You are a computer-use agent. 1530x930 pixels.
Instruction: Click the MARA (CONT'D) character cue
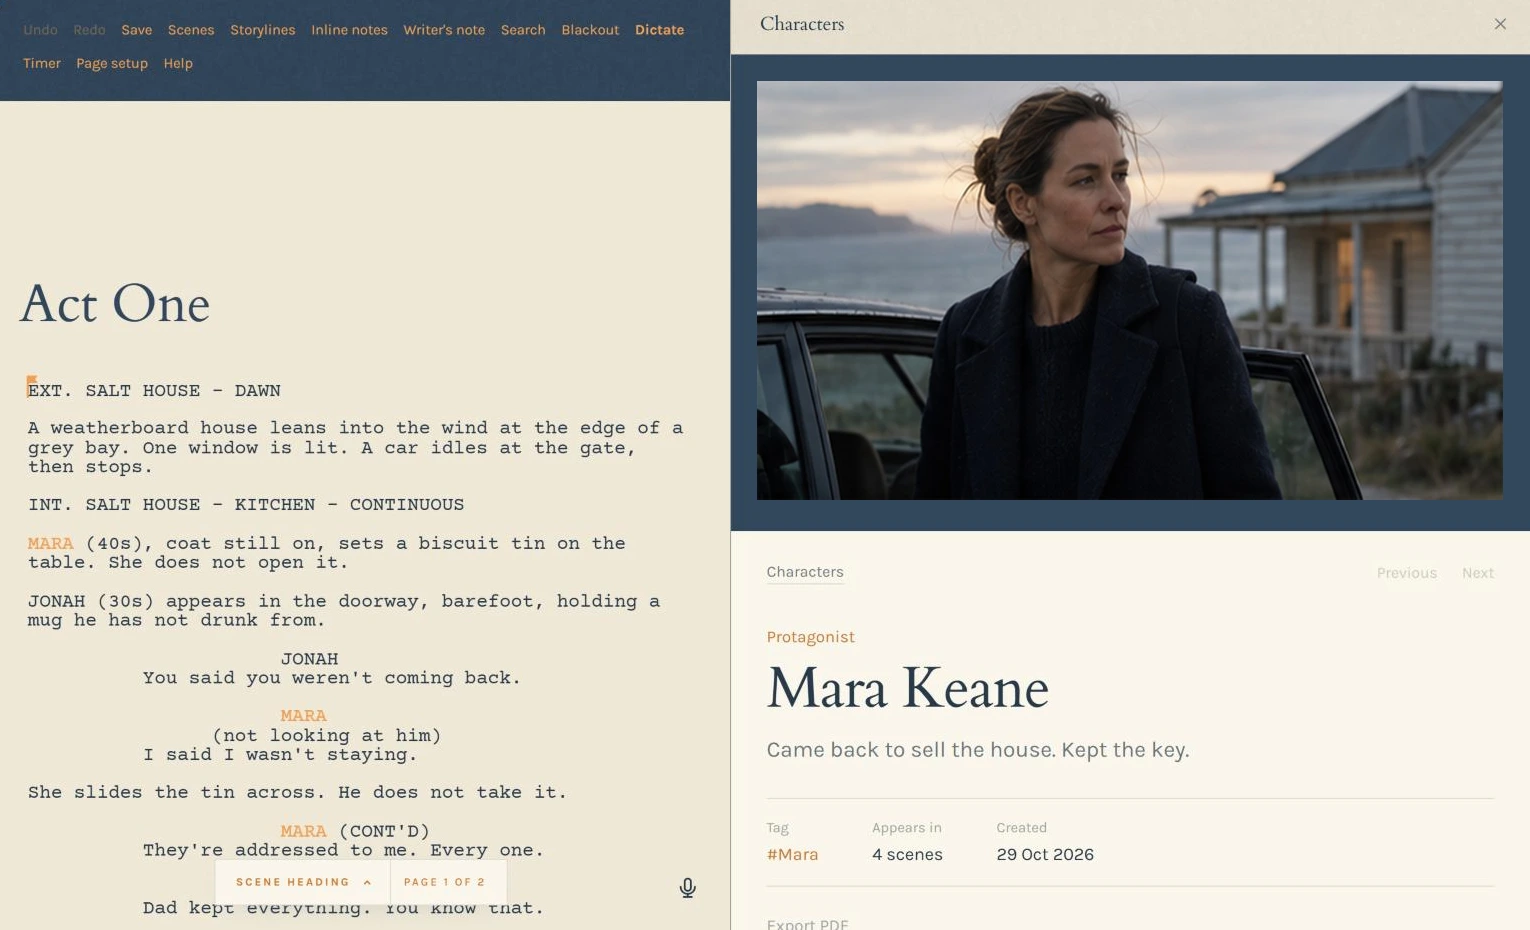(355, 831)
